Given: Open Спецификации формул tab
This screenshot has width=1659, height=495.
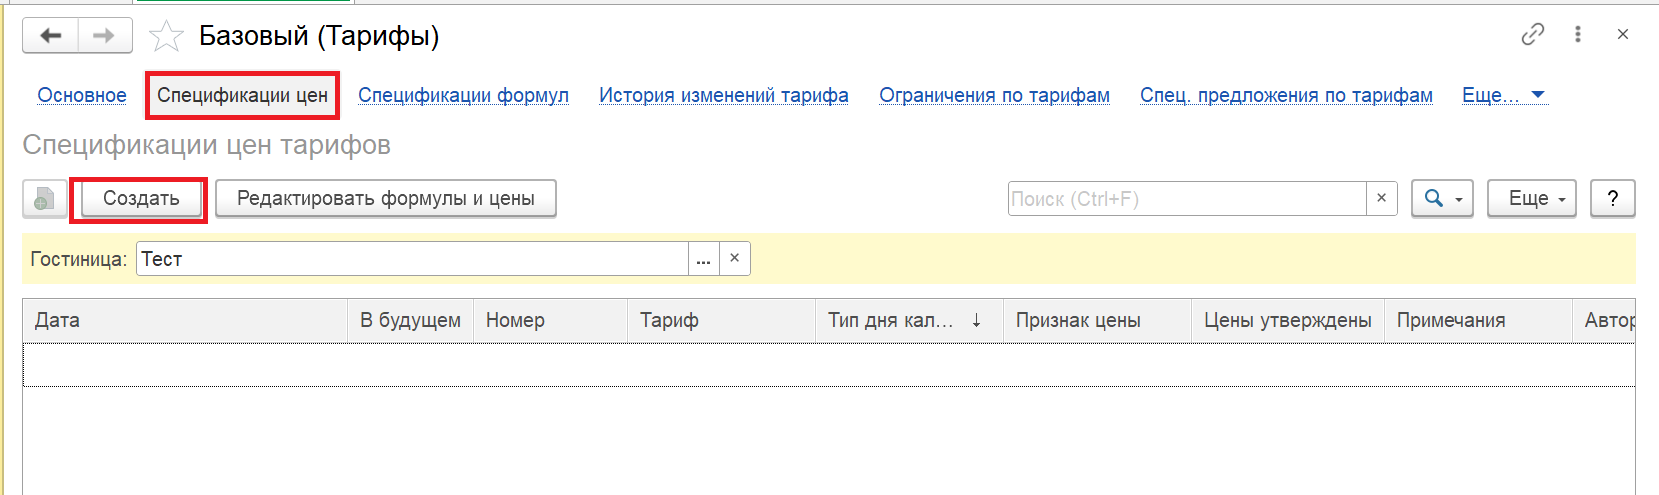Looking at the screenshot, I should point(463,95).
